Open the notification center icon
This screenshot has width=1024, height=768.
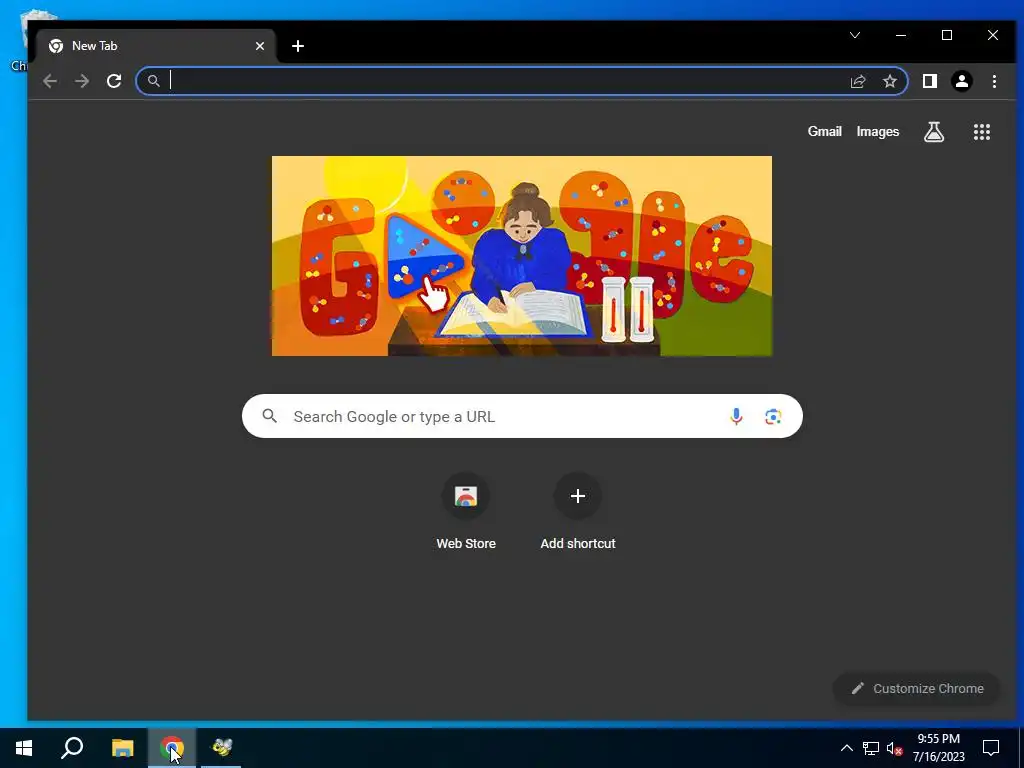[991, 748]
